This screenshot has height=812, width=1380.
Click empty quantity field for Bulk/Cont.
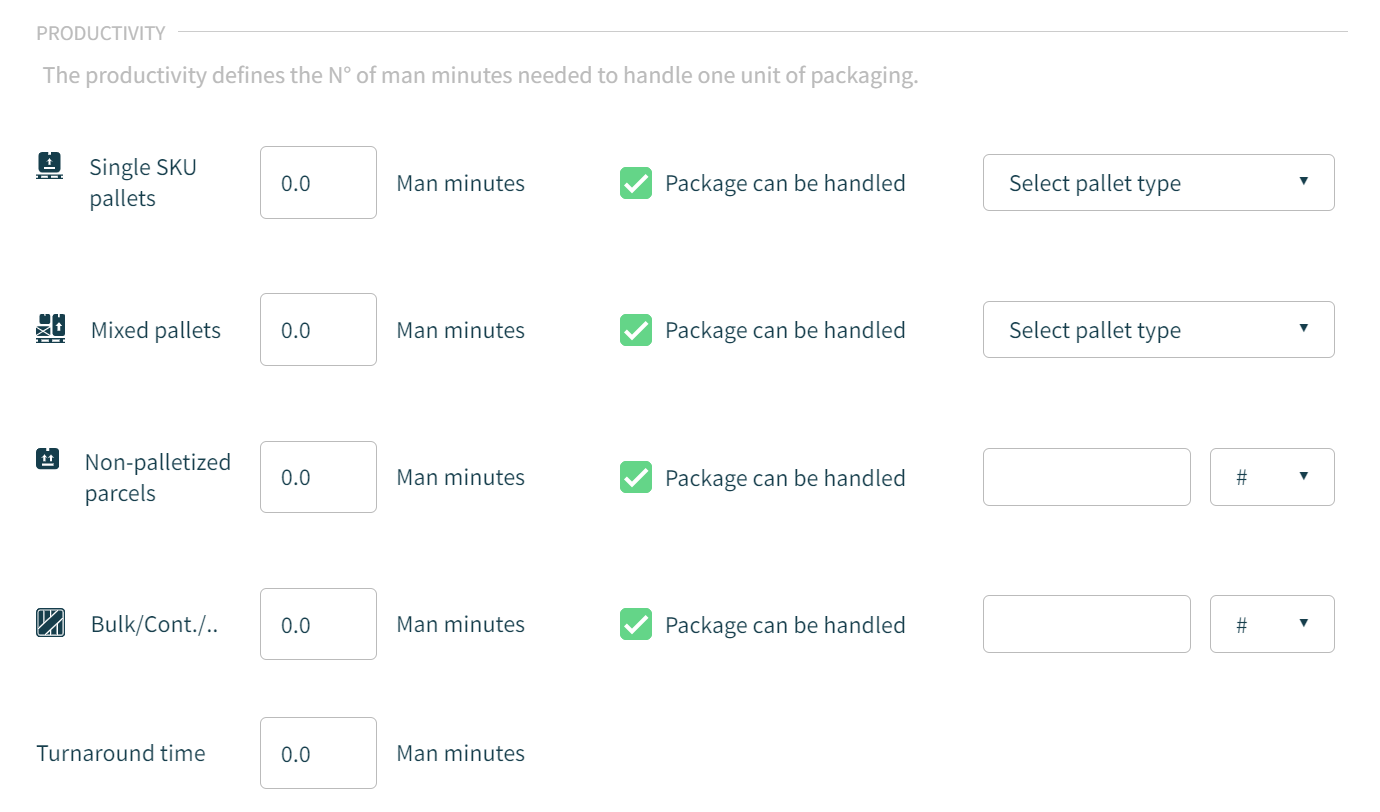(1087, 624)
